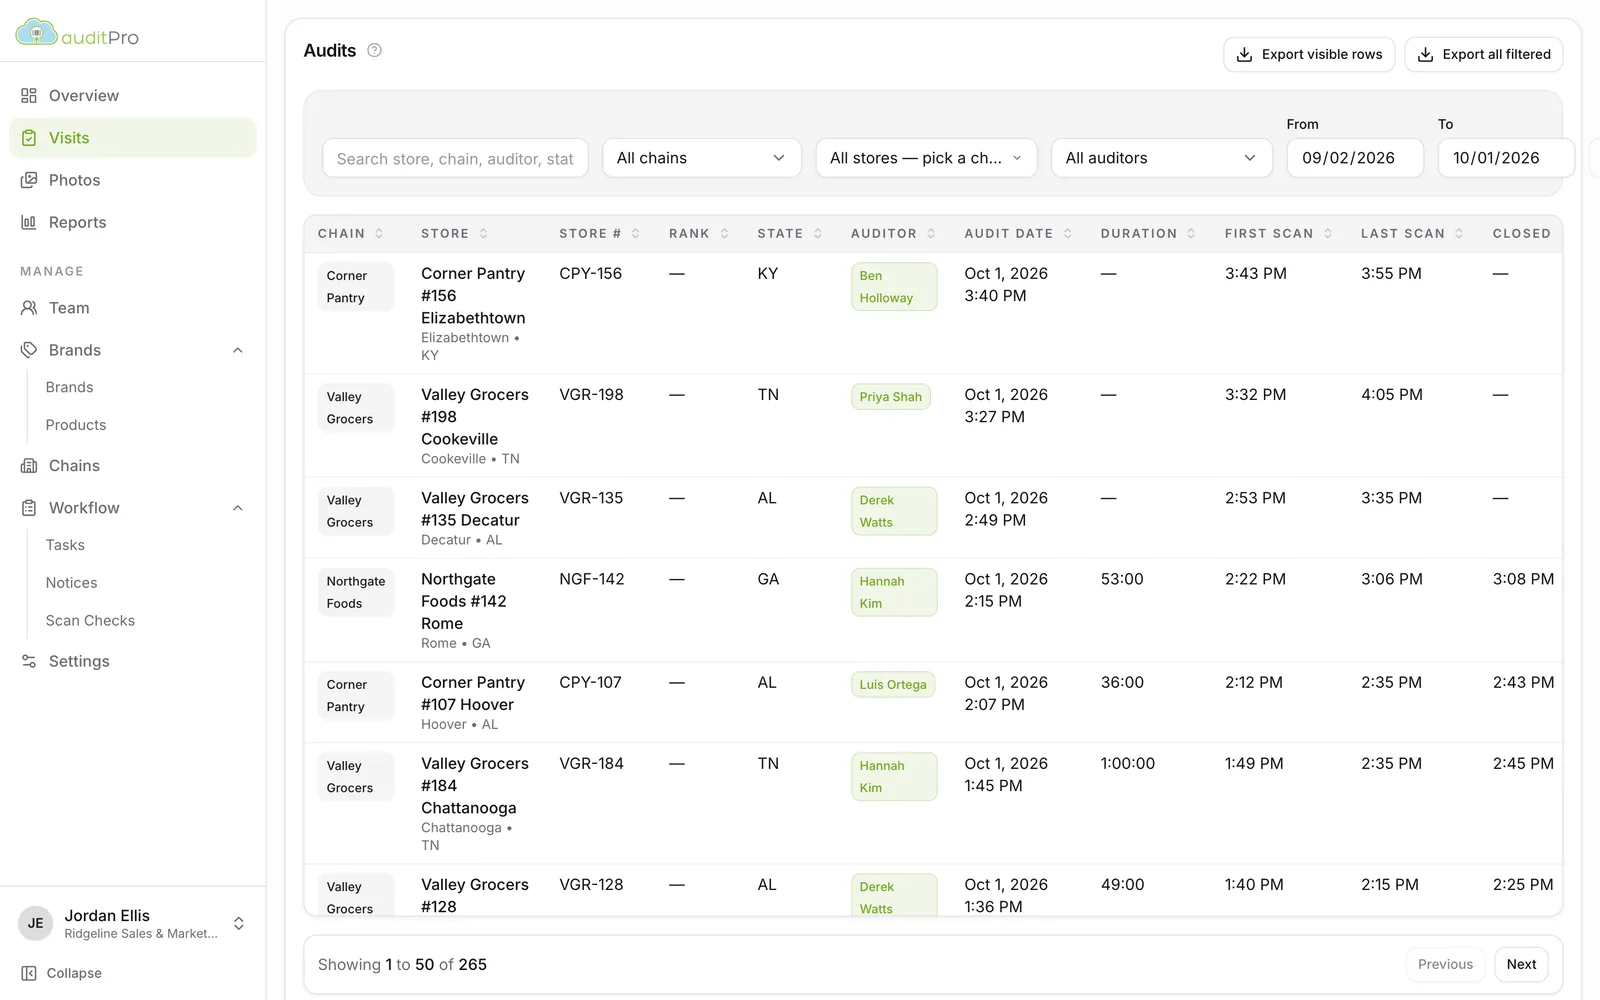Viewport: 1600px width, 1000px height.
Task: Click the Luis Ortega auditor tag
Action: coord(893,685)
